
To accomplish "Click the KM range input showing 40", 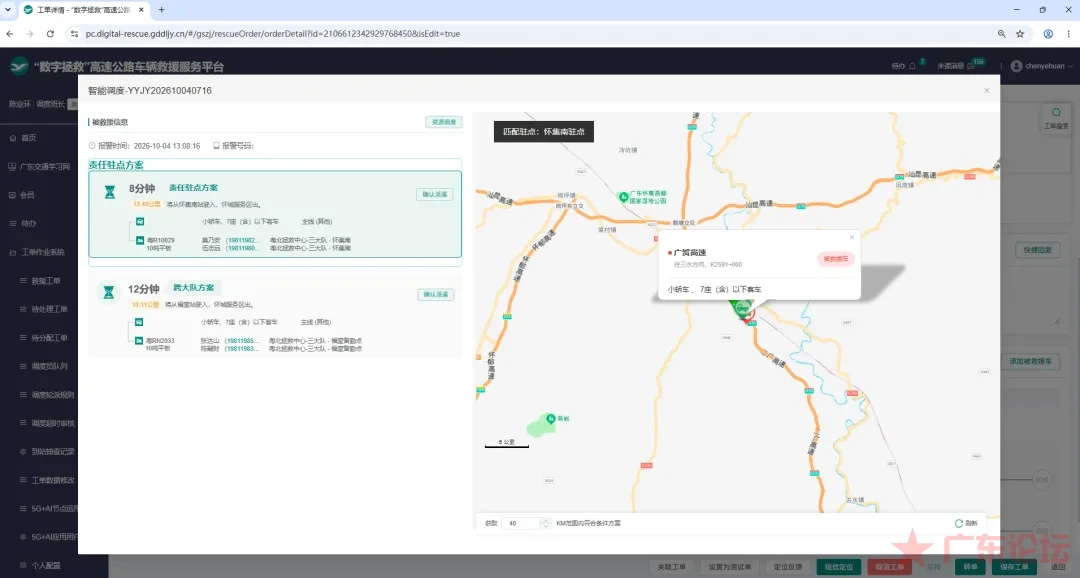I will (521, 523).
